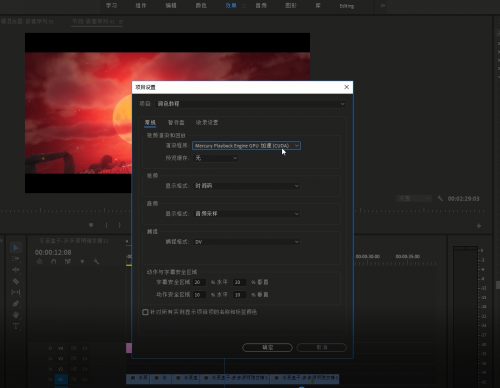Screen dimensions: 500x388
Task: Select the purple clip on track V4
Action: (129, 348)
